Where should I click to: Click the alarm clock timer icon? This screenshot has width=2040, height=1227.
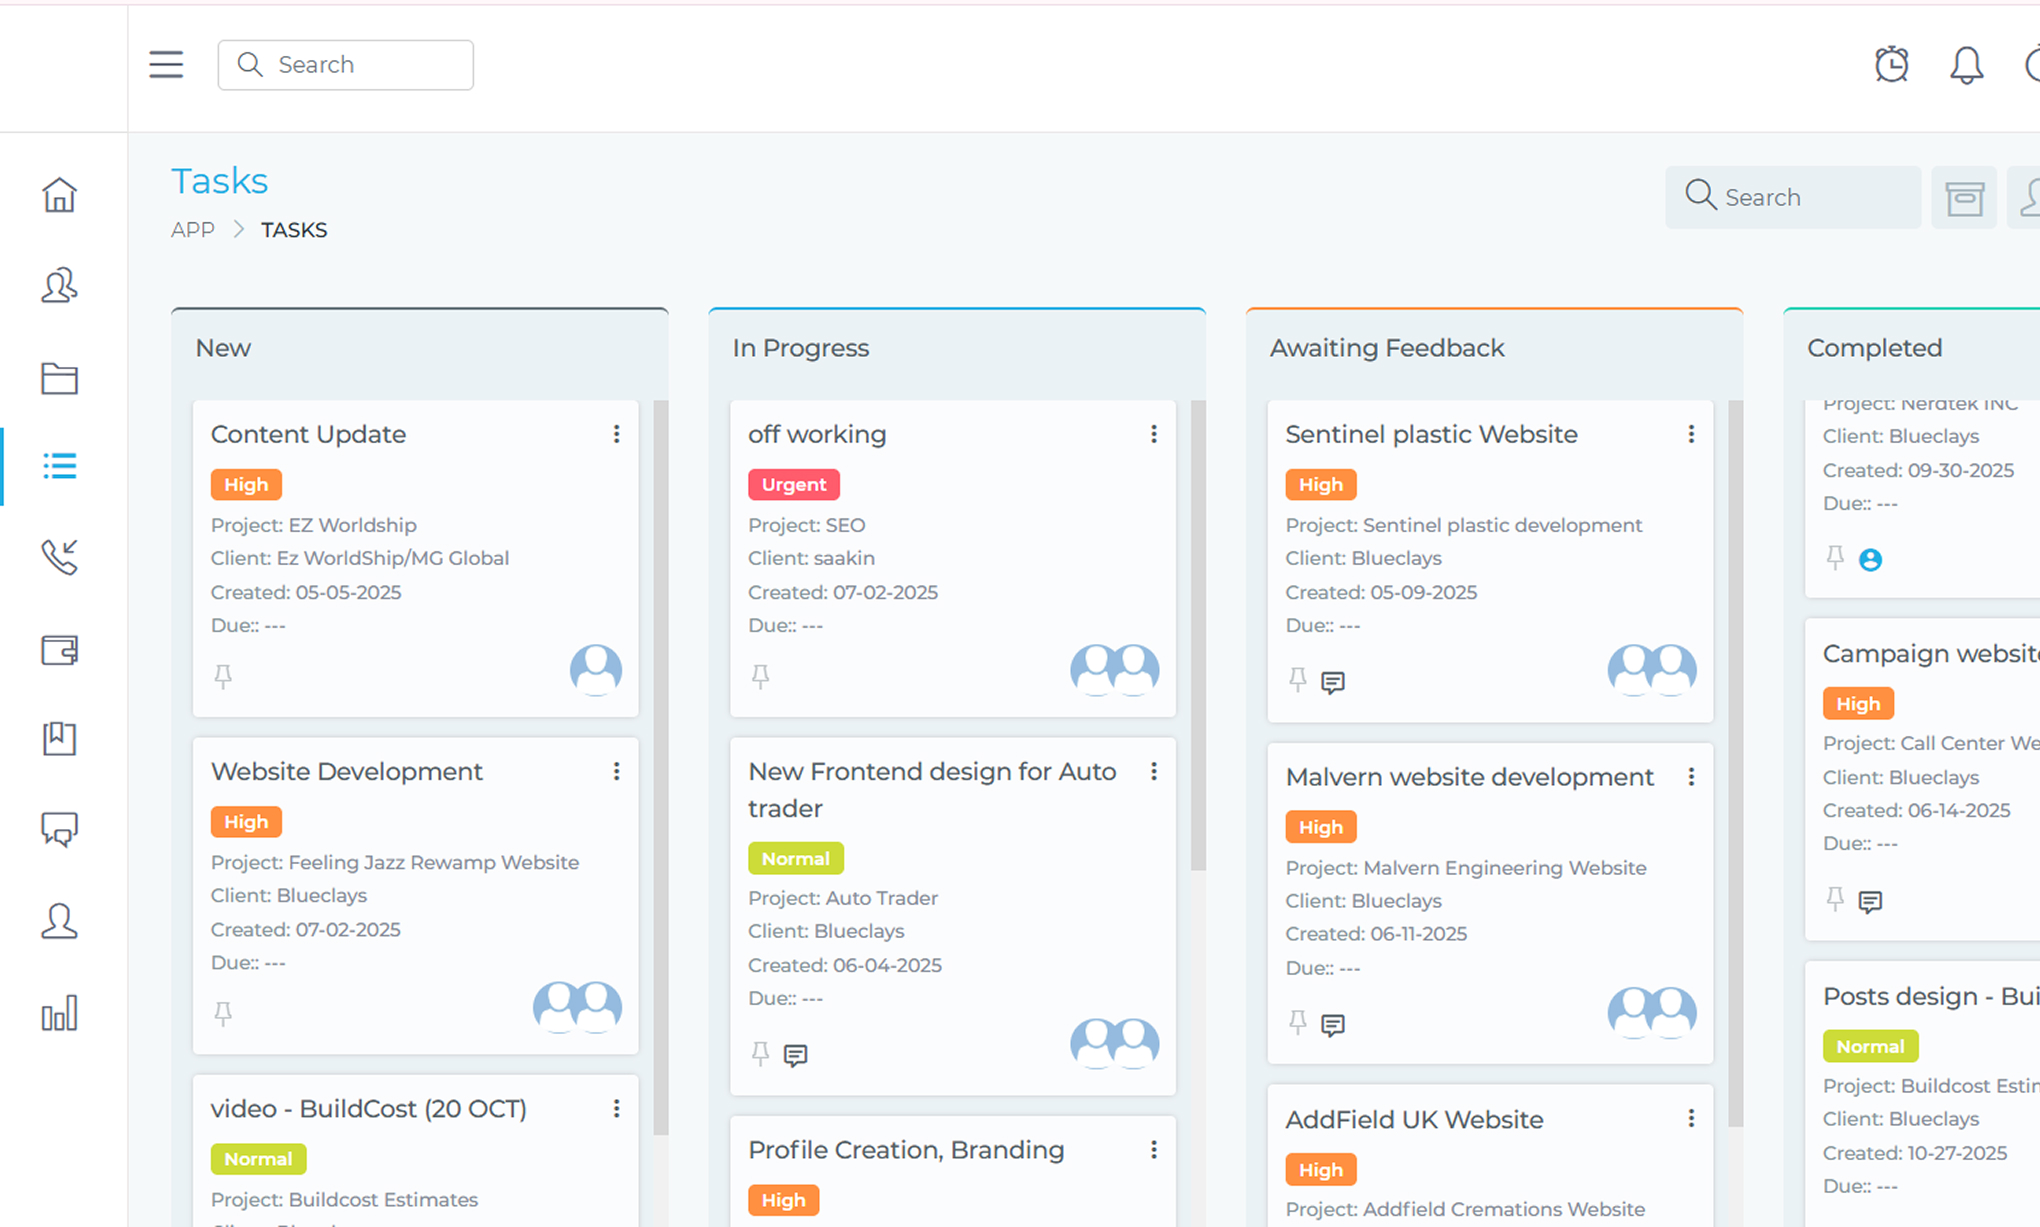[1891, 65]
